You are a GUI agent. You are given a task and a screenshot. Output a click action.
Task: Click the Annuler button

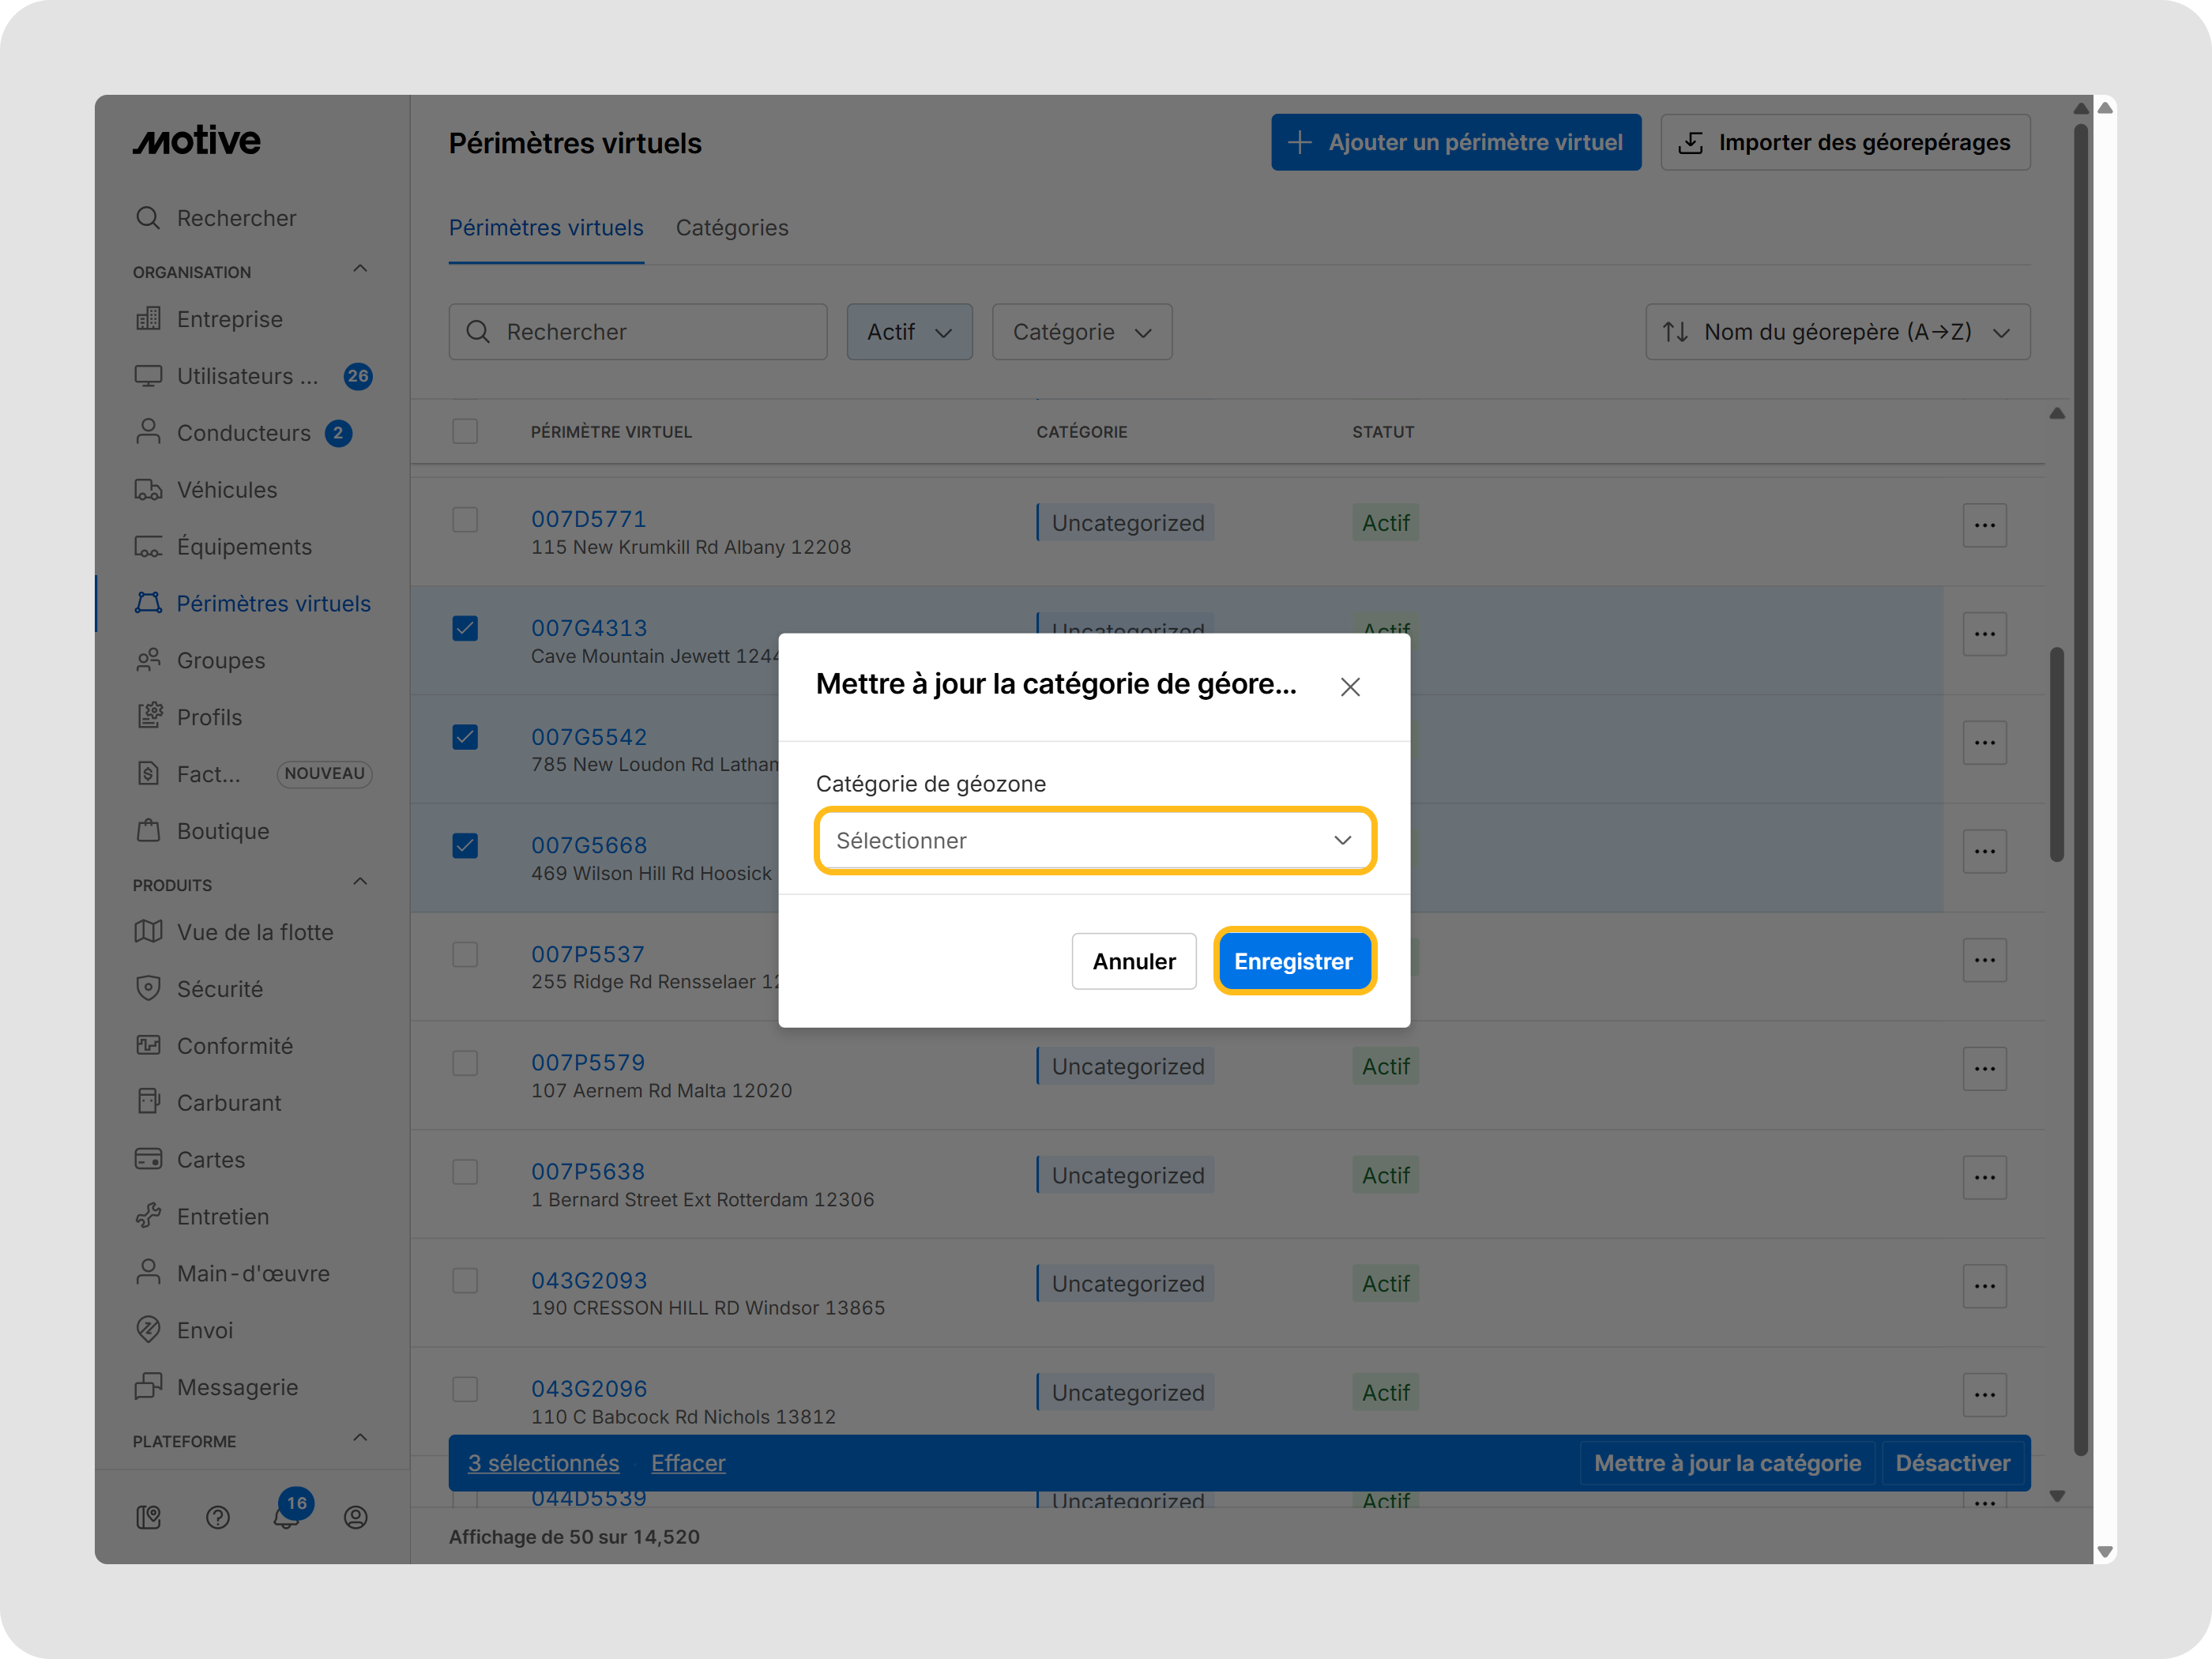click(1133, 961)
